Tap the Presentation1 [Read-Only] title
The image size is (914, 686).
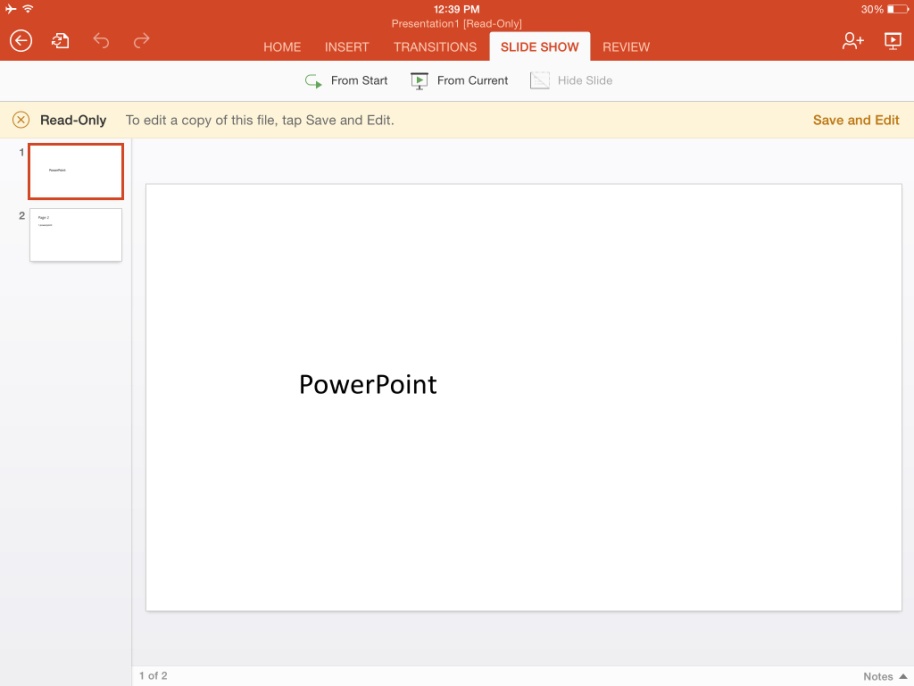click(456, 24)
